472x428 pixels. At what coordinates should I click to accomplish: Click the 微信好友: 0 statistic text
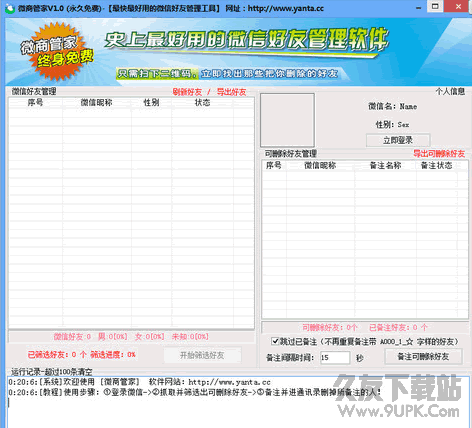72,337
